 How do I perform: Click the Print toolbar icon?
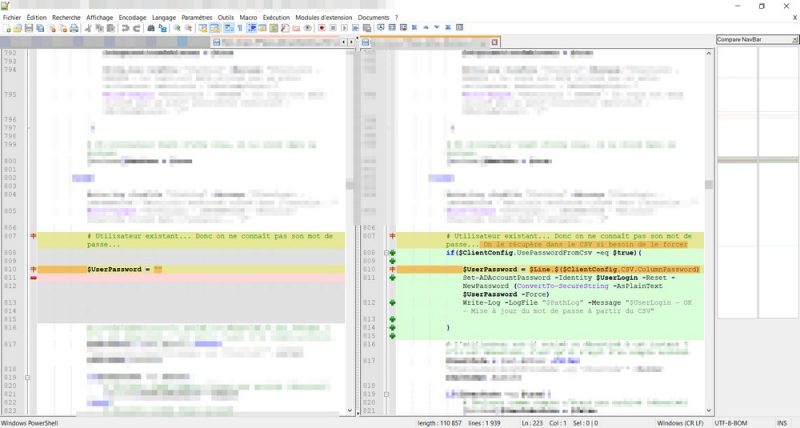[x=74, y=28]
